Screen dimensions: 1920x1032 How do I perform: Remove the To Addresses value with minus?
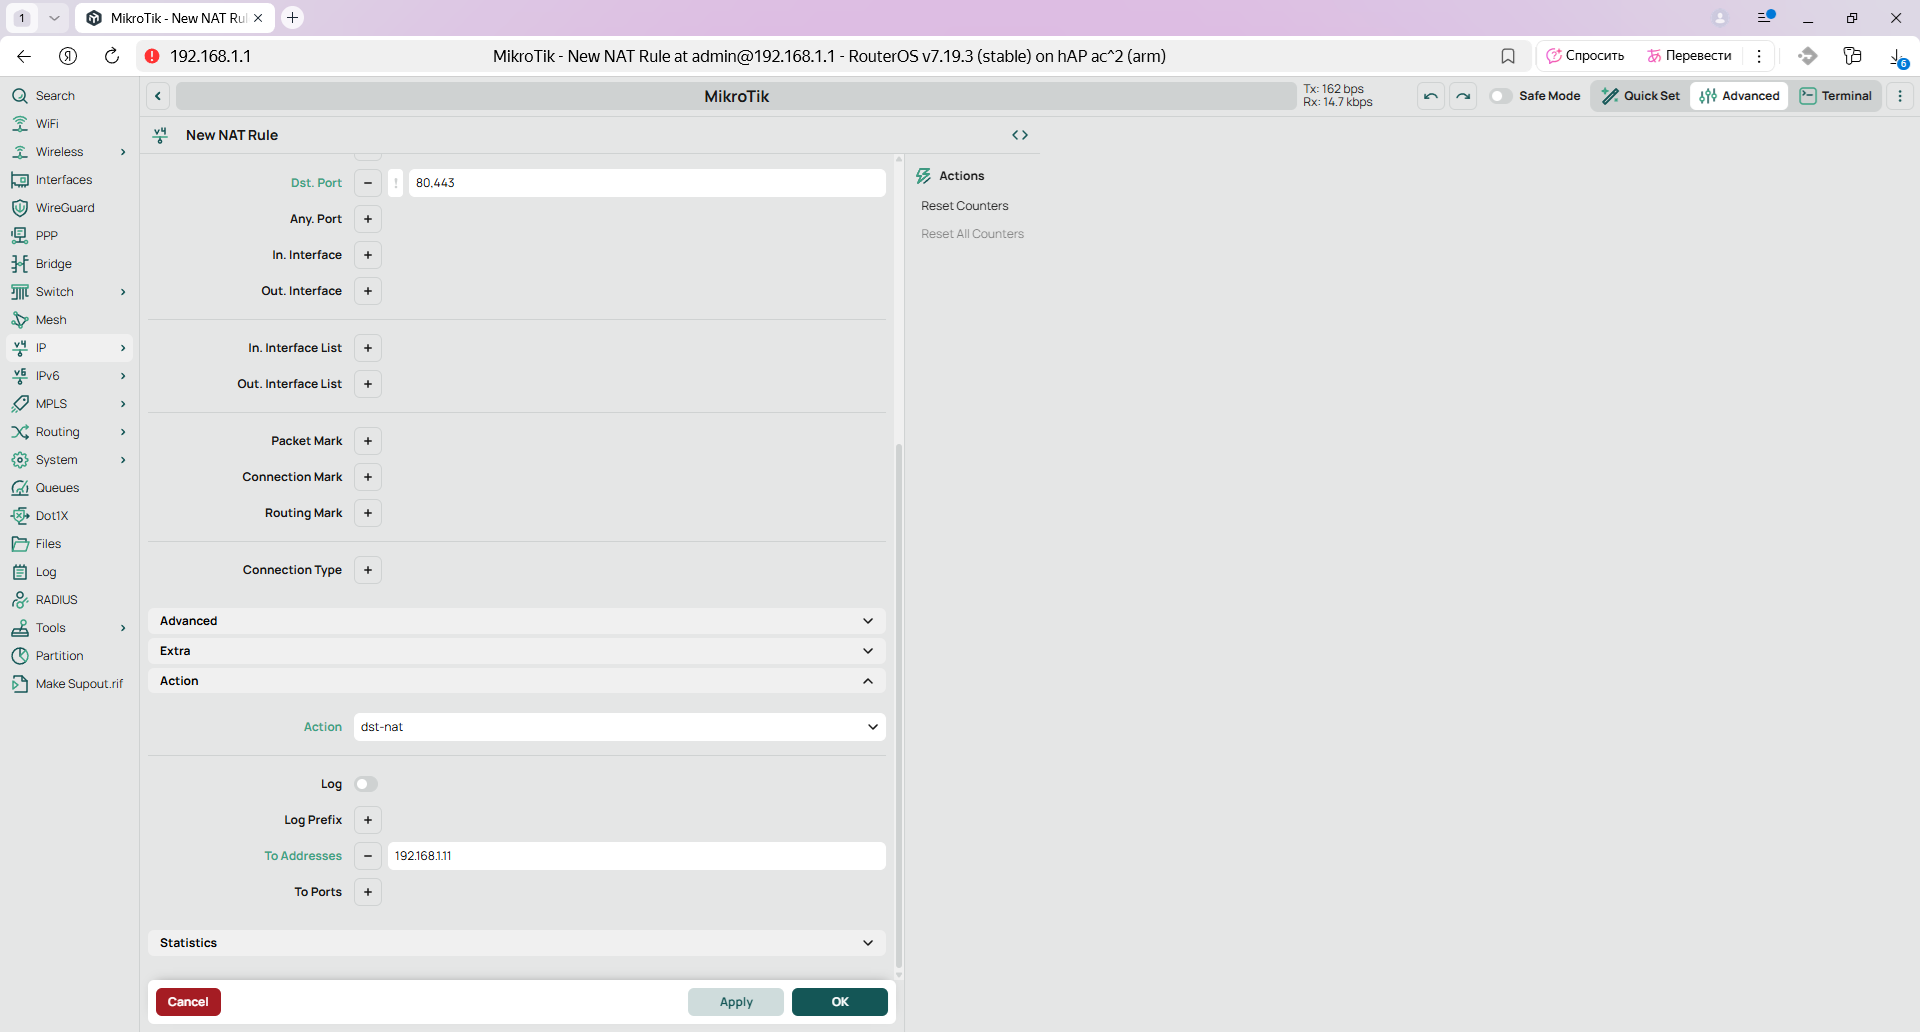[x=368, y=856]
